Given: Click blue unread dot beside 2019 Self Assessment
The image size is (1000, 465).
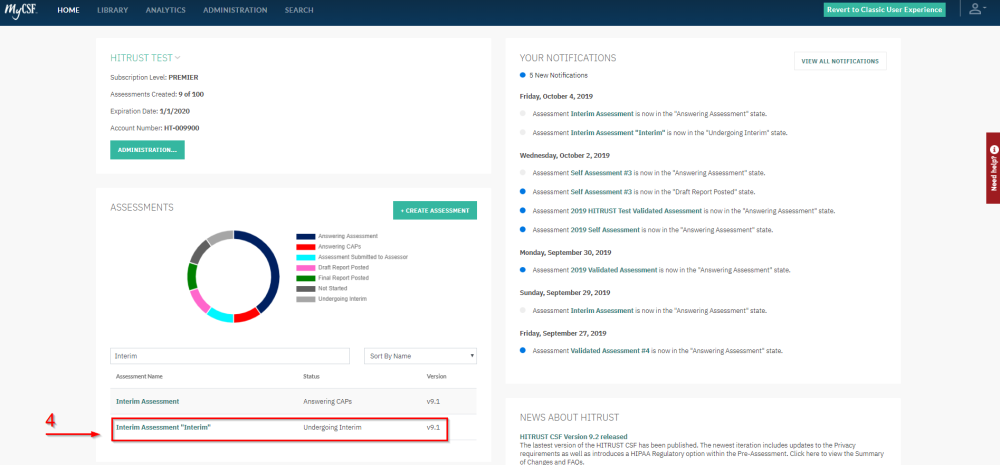Looking at the screenshot, I should pyautogui.click(x=523, y=230).
